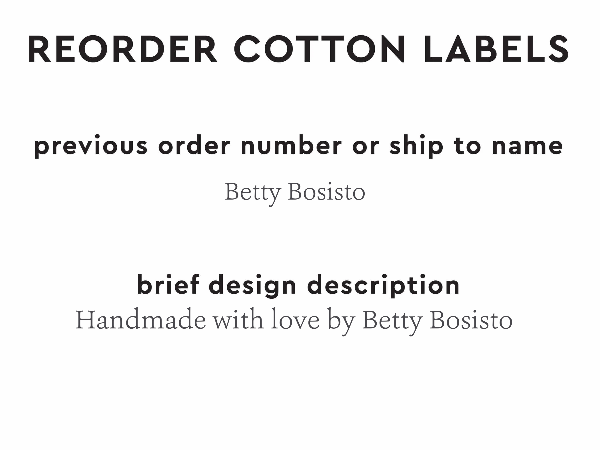Click the word "previous" in the first label
Screen dimensions: 600x450
coord(89,146)
